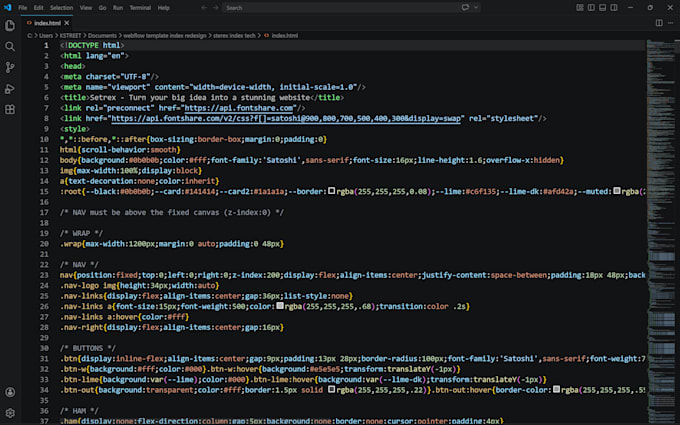The width and height of the screenshot is (680, 425).
Task: Split the editor to the right
Action: click(x=659, y=23)
